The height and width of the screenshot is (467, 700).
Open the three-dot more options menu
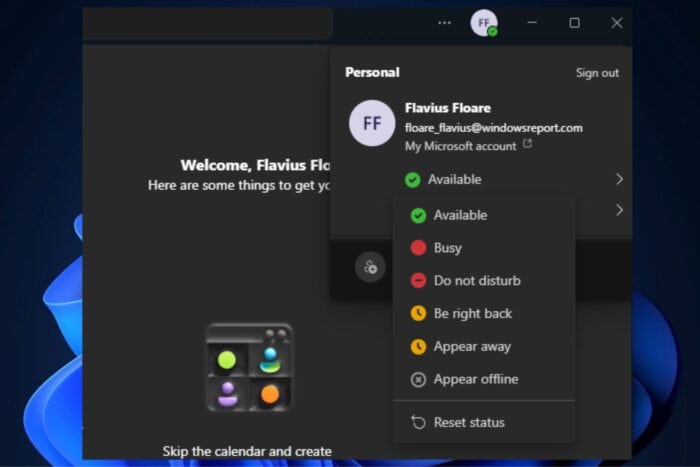tap(444, 23)
